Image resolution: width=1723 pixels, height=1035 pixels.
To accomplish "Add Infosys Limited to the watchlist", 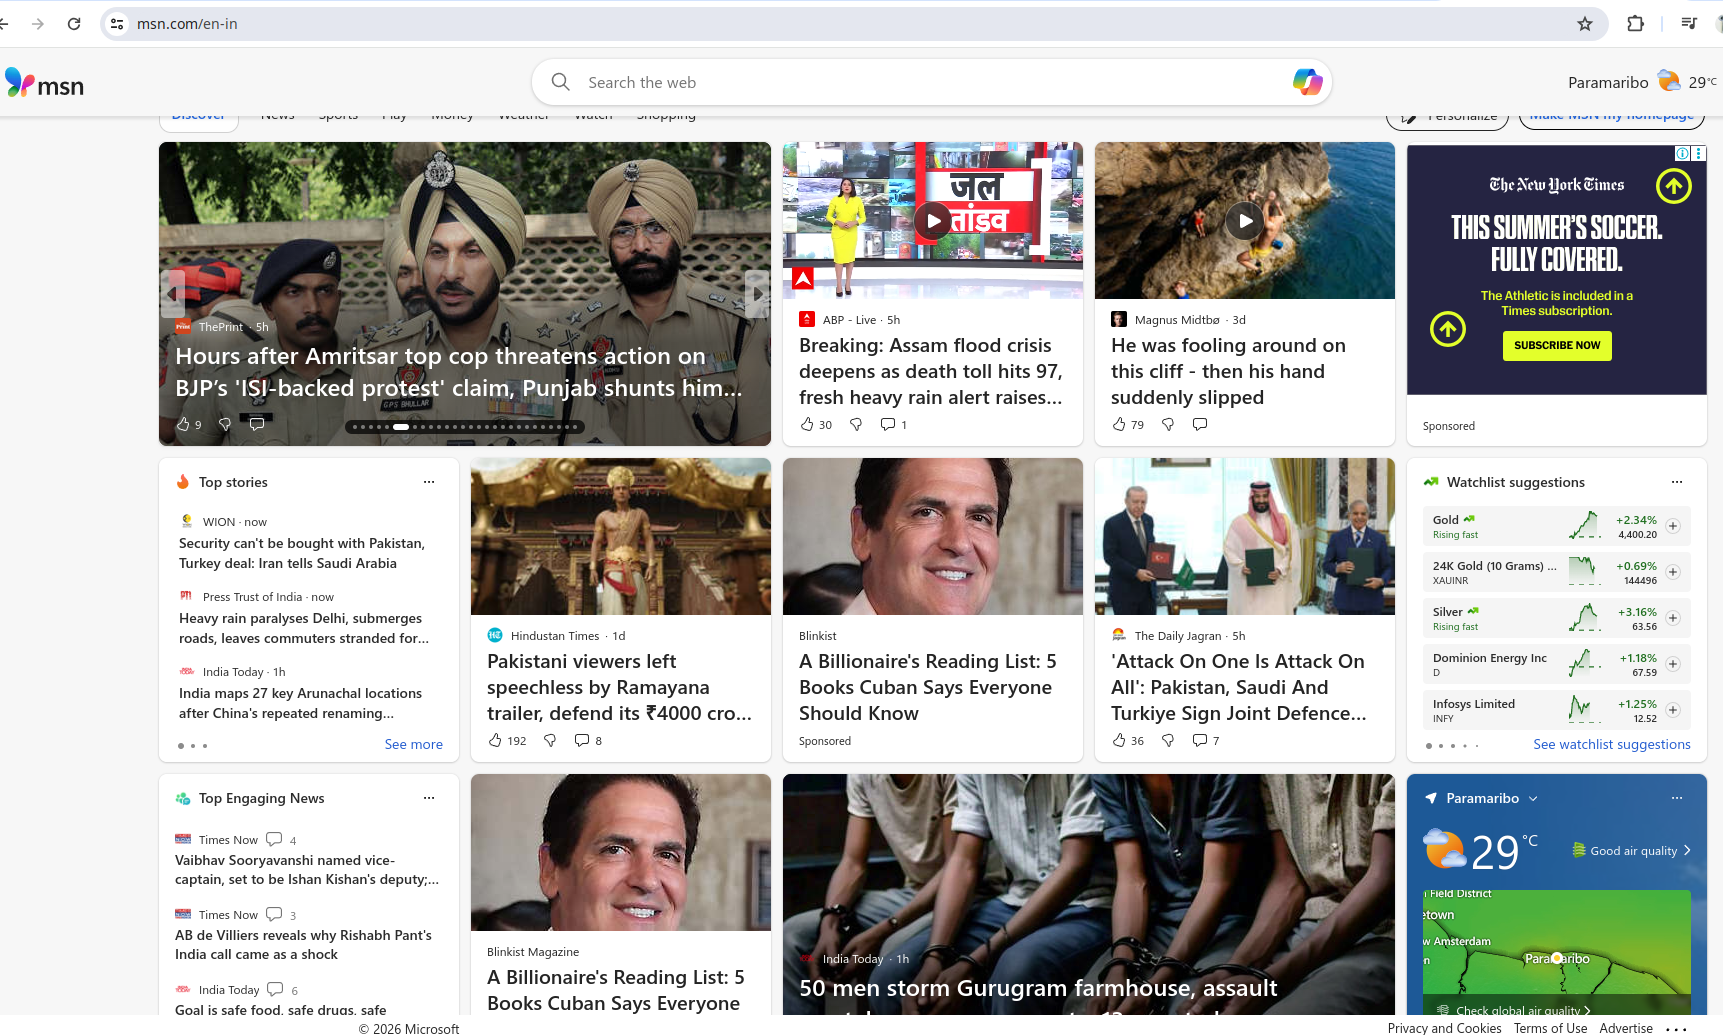I will [x=1673, y=710].
